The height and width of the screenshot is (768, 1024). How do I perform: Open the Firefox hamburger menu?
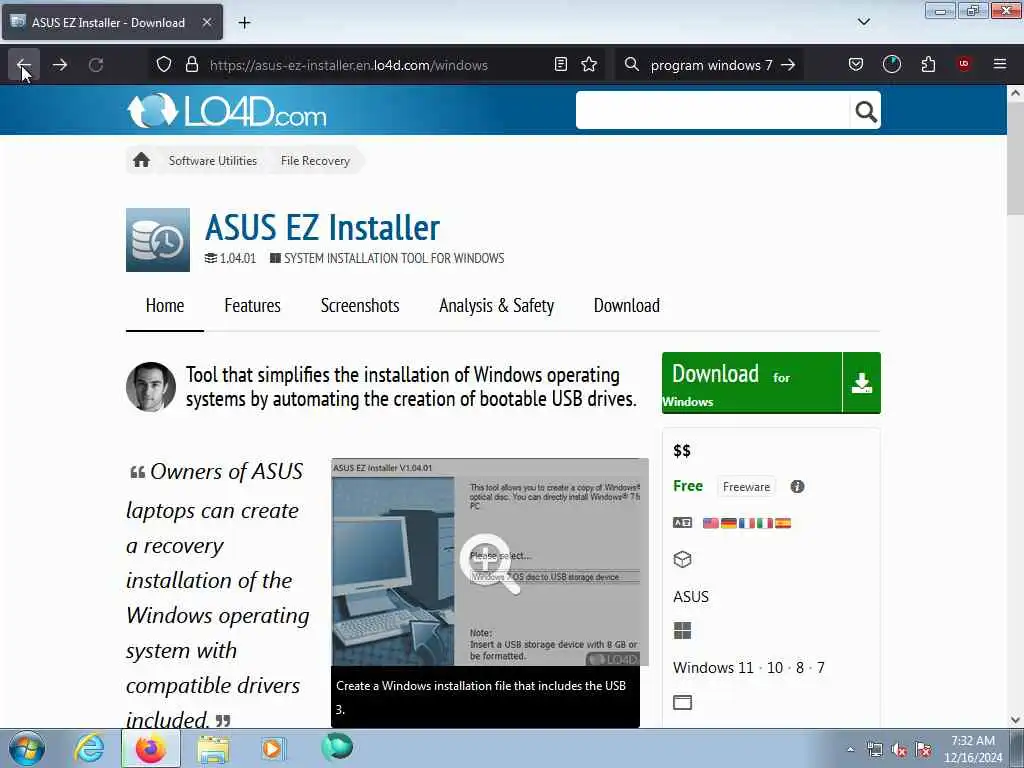tap(1000, 64)
